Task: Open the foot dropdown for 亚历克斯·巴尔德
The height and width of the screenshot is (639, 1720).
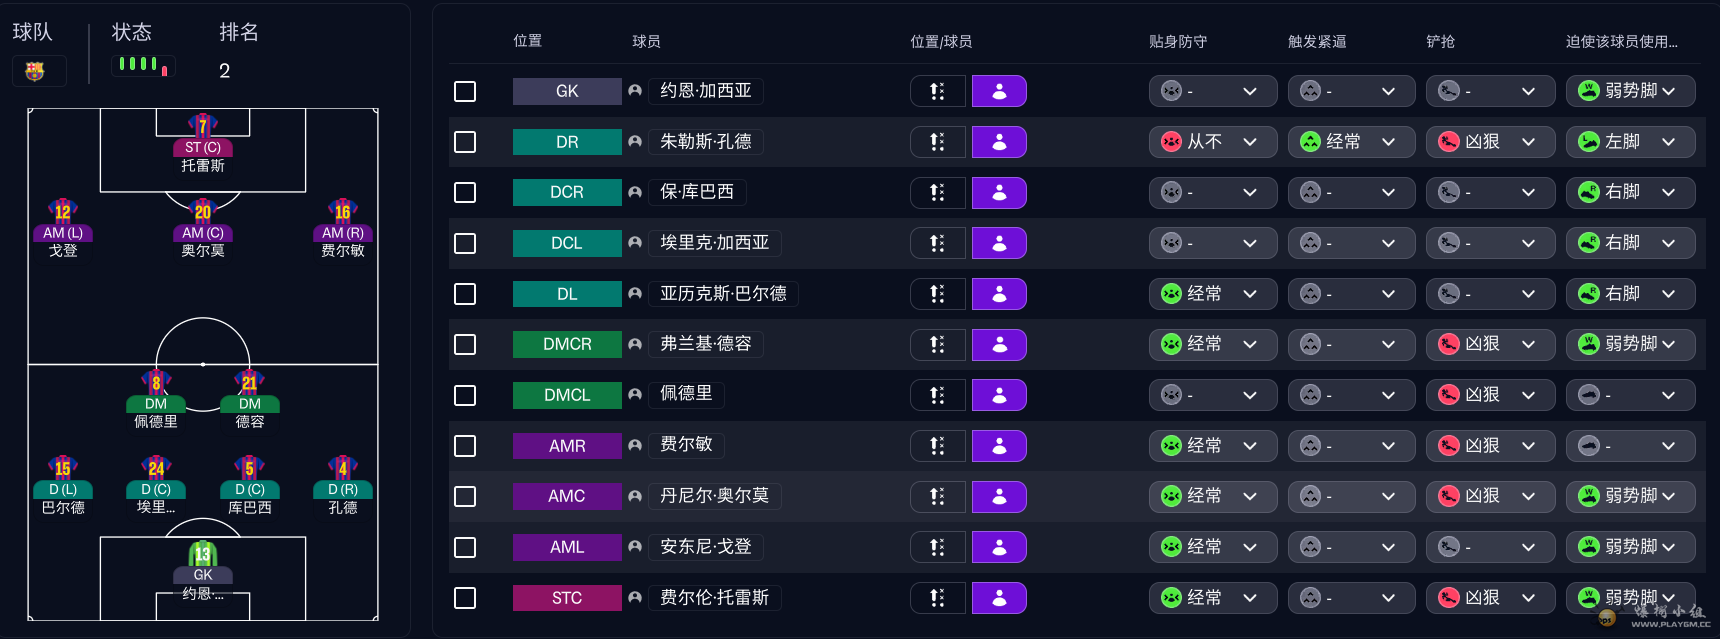Action: pos(1631,294)
